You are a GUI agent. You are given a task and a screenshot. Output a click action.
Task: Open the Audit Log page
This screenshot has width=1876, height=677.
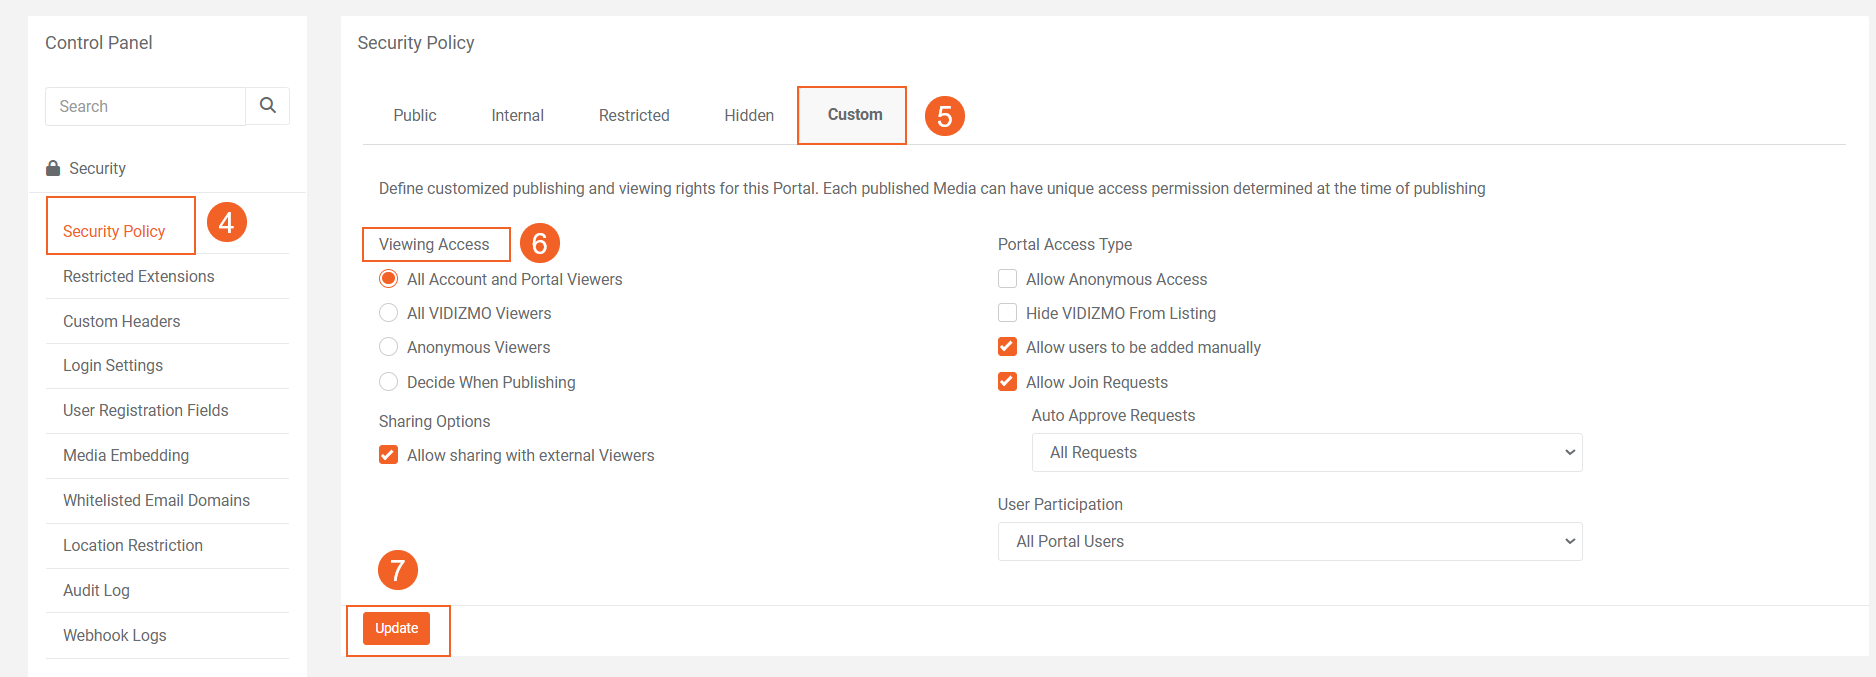[96, 590]
